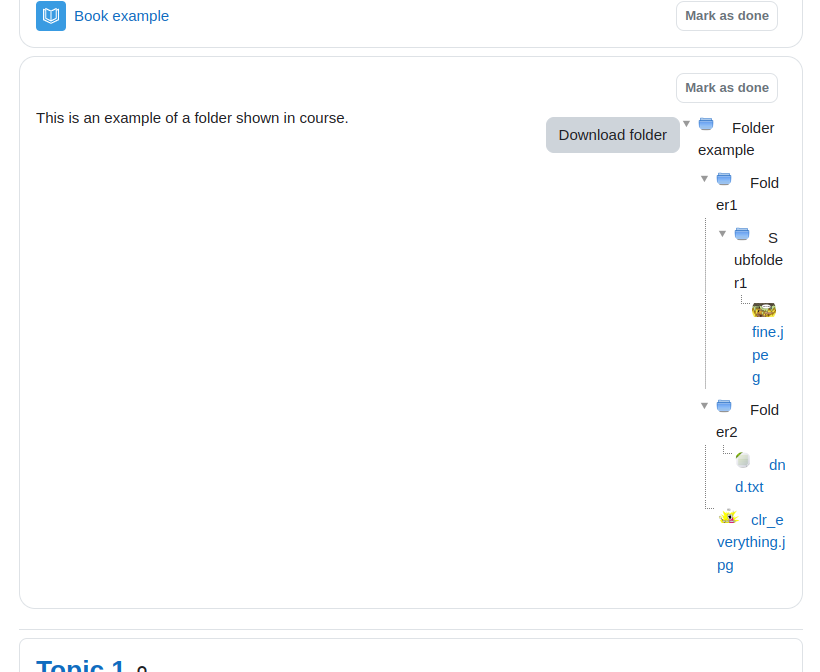
Task: Collapse the Subfolder1 tree node
Action: pos(722,234)
